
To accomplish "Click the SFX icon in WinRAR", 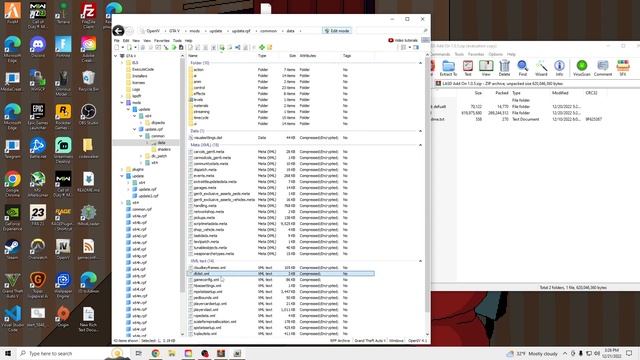I will click(x=623, y=68).
